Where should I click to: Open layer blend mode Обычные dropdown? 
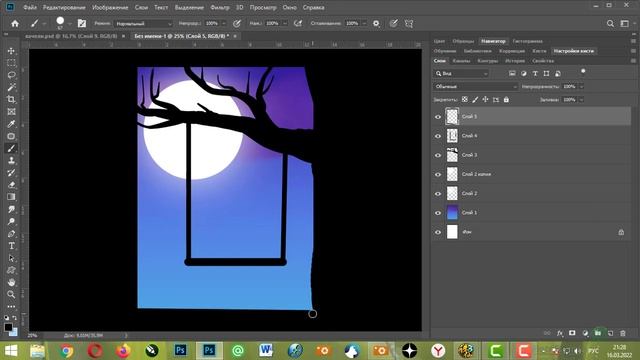coord(475,87)
